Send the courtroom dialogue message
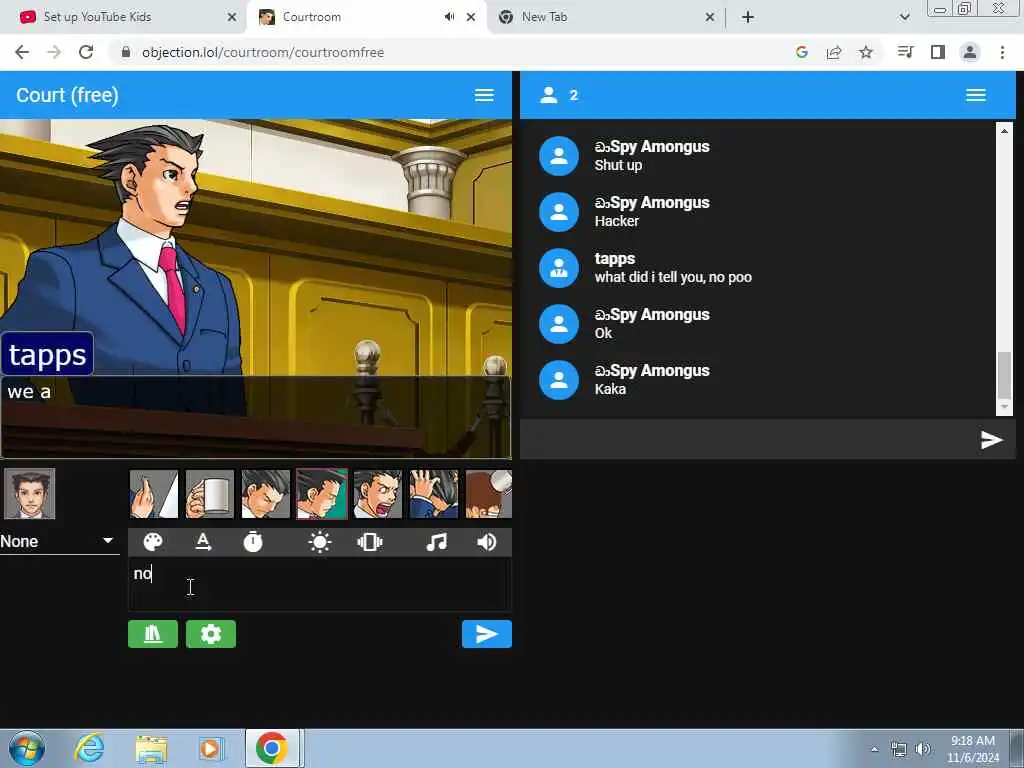 tap(487, 634)
